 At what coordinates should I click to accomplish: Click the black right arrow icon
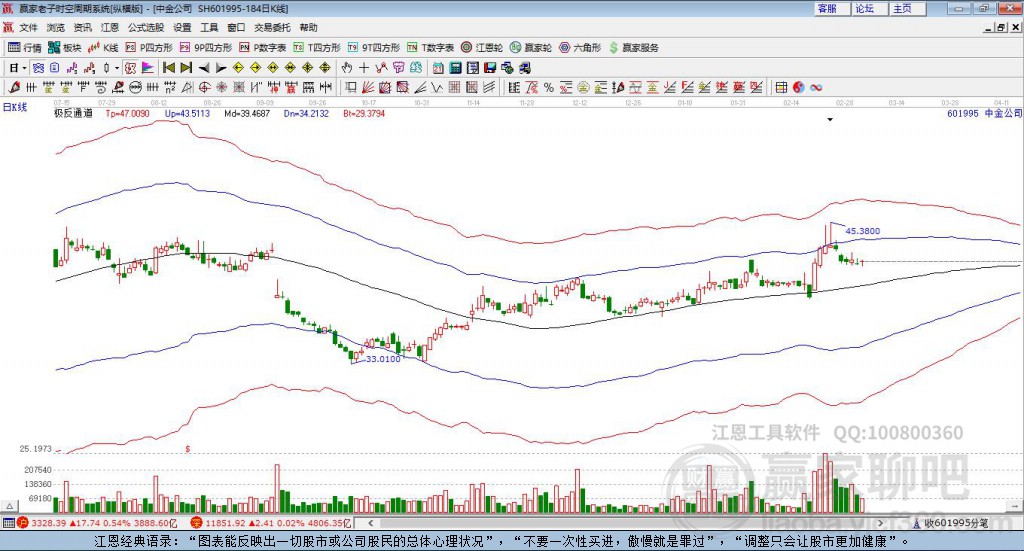221,68
